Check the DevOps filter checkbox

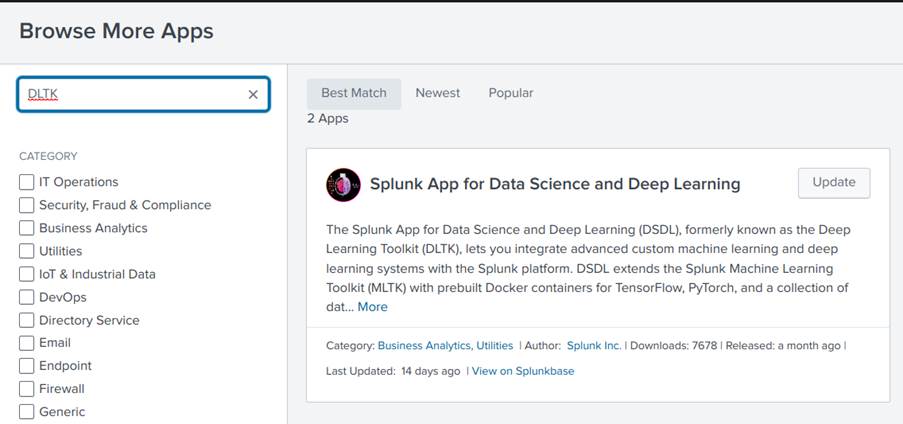pos(27,297)
